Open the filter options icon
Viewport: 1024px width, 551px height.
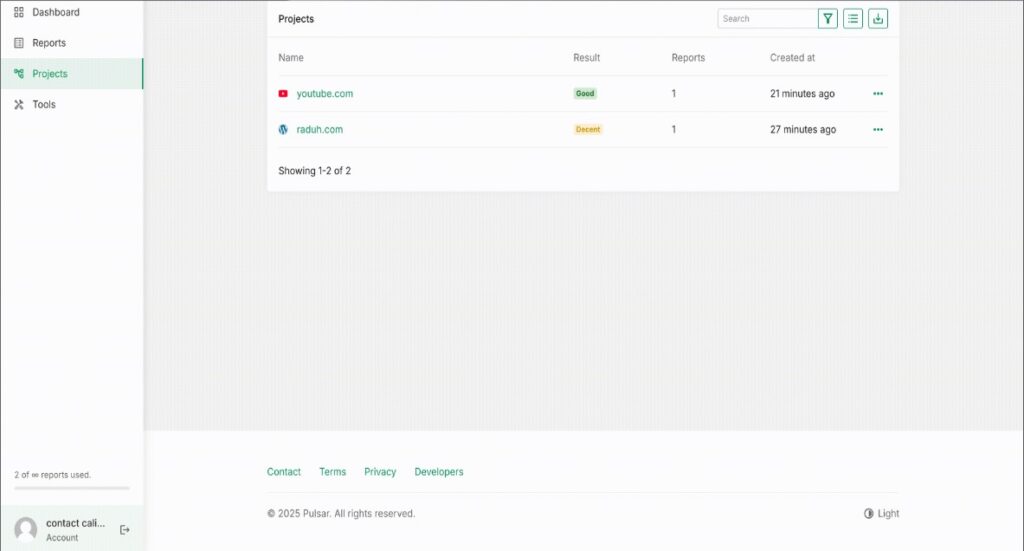[827, 19]
